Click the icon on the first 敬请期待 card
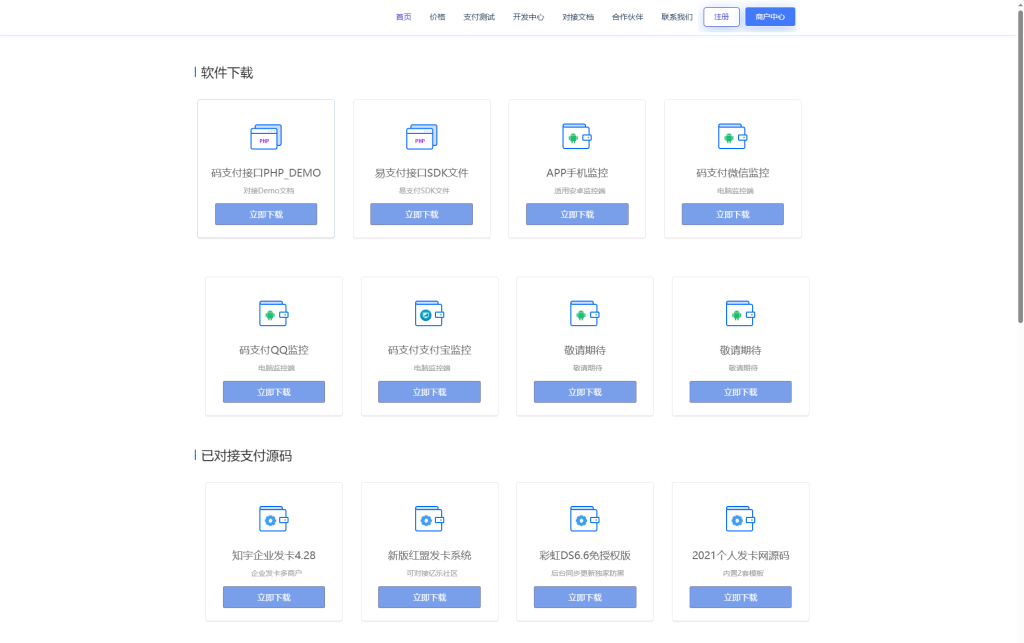The height and width of the screenshot is (643, 1024). (585, 313)
